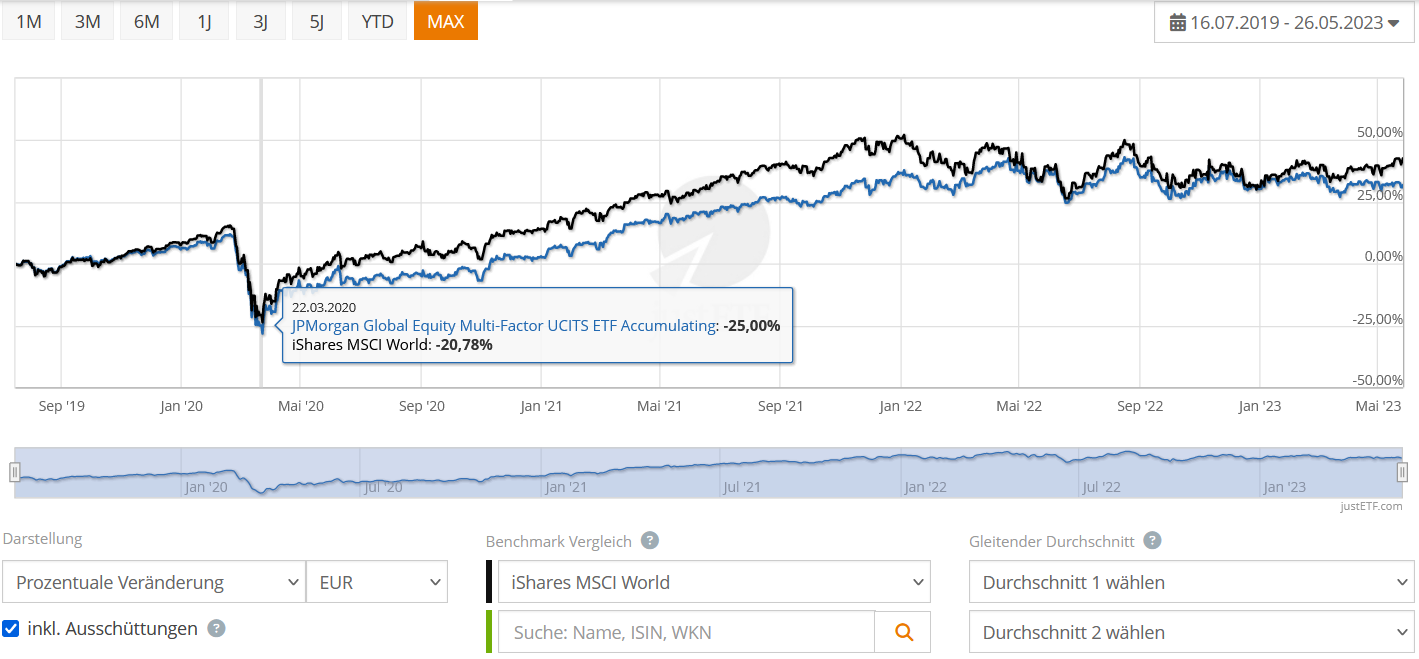Expand the iShares MSCI World benchmark dropdown
The width and height of the screenshot is (1419, 659).
click(x=714, y=582)
